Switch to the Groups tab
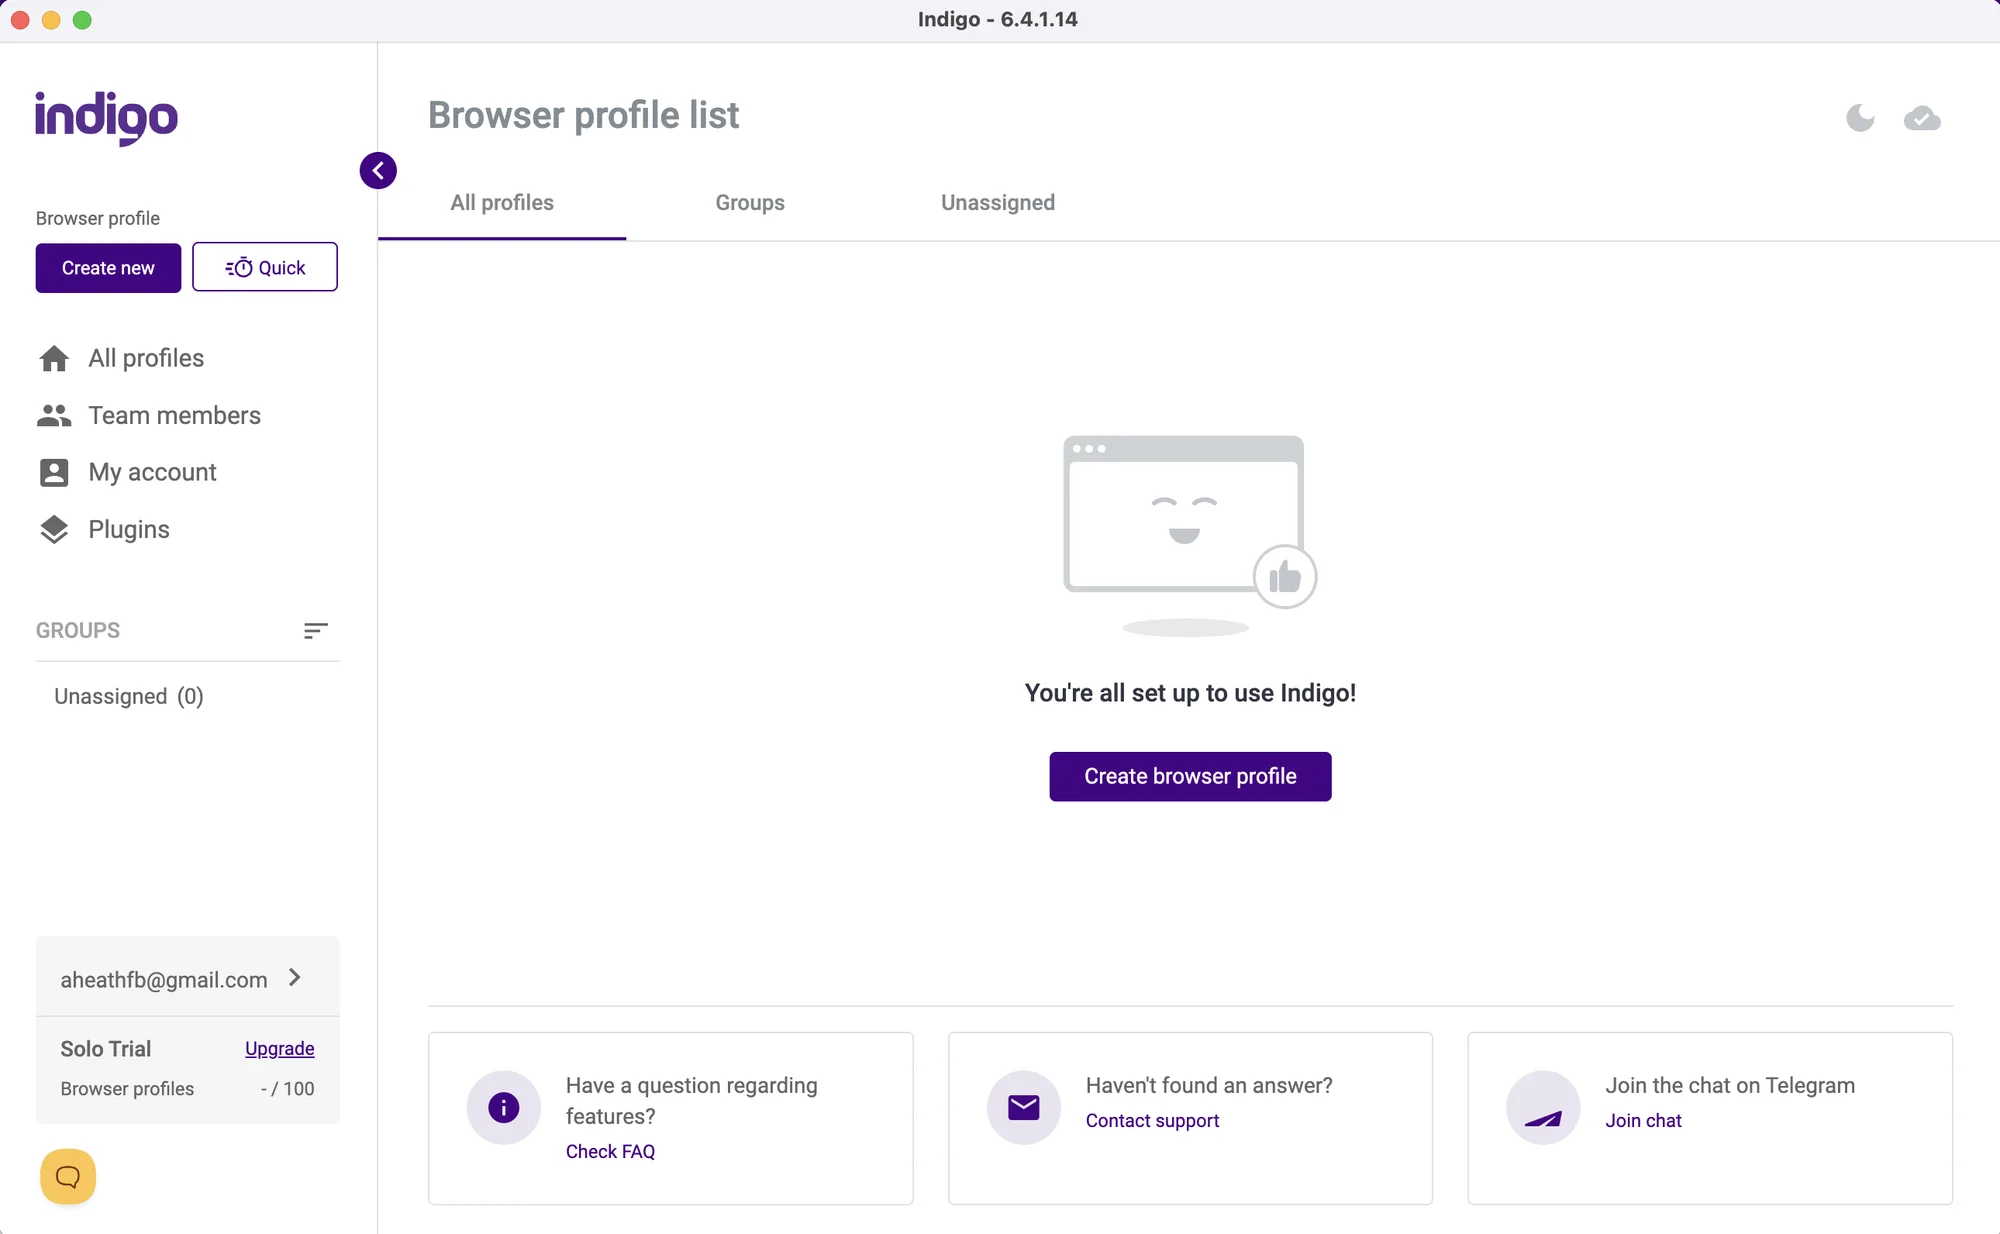Screen dimensions: 2000x1234 point(750,203)
